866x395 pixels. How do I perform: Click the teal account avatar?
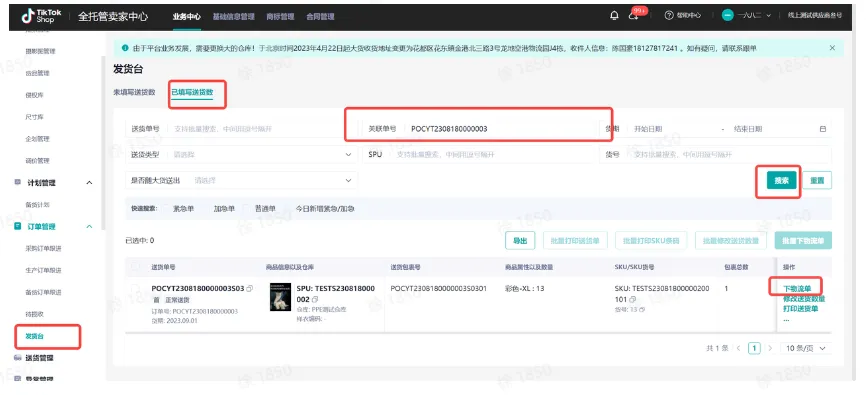[728, 15]
